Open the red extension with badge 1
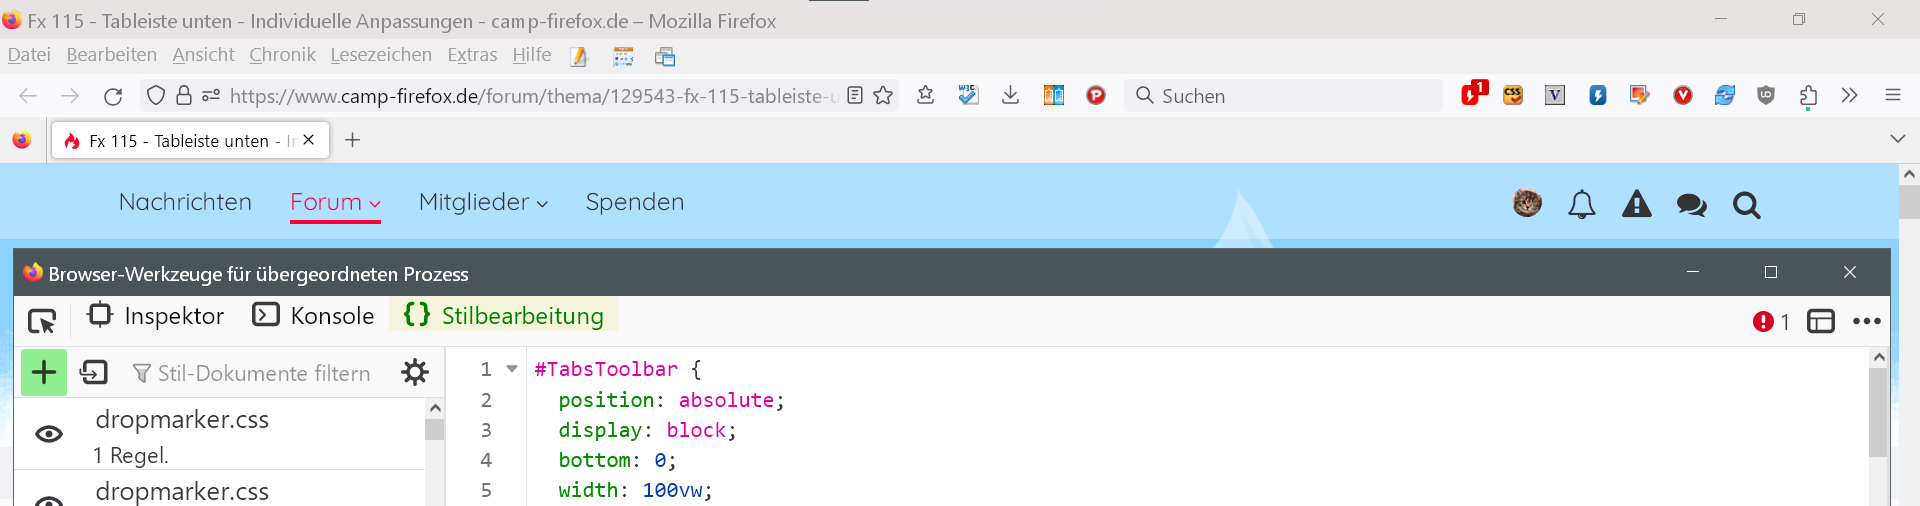Image resolution: width=1920 pixels, height=506 pixels. (x=1474, y=93)
